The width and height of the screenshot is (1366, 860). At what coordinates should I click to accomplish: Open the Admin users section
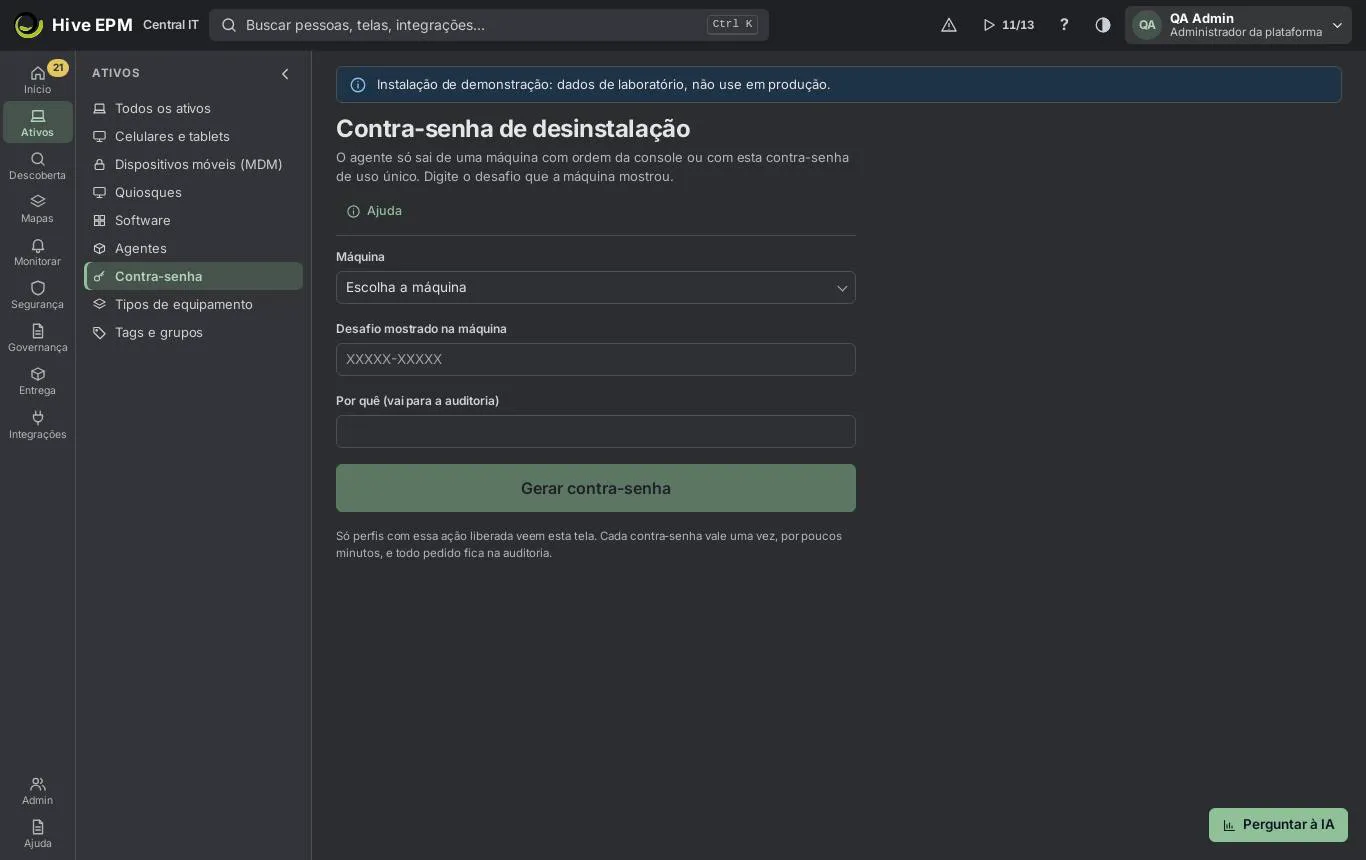click(38, 790)
